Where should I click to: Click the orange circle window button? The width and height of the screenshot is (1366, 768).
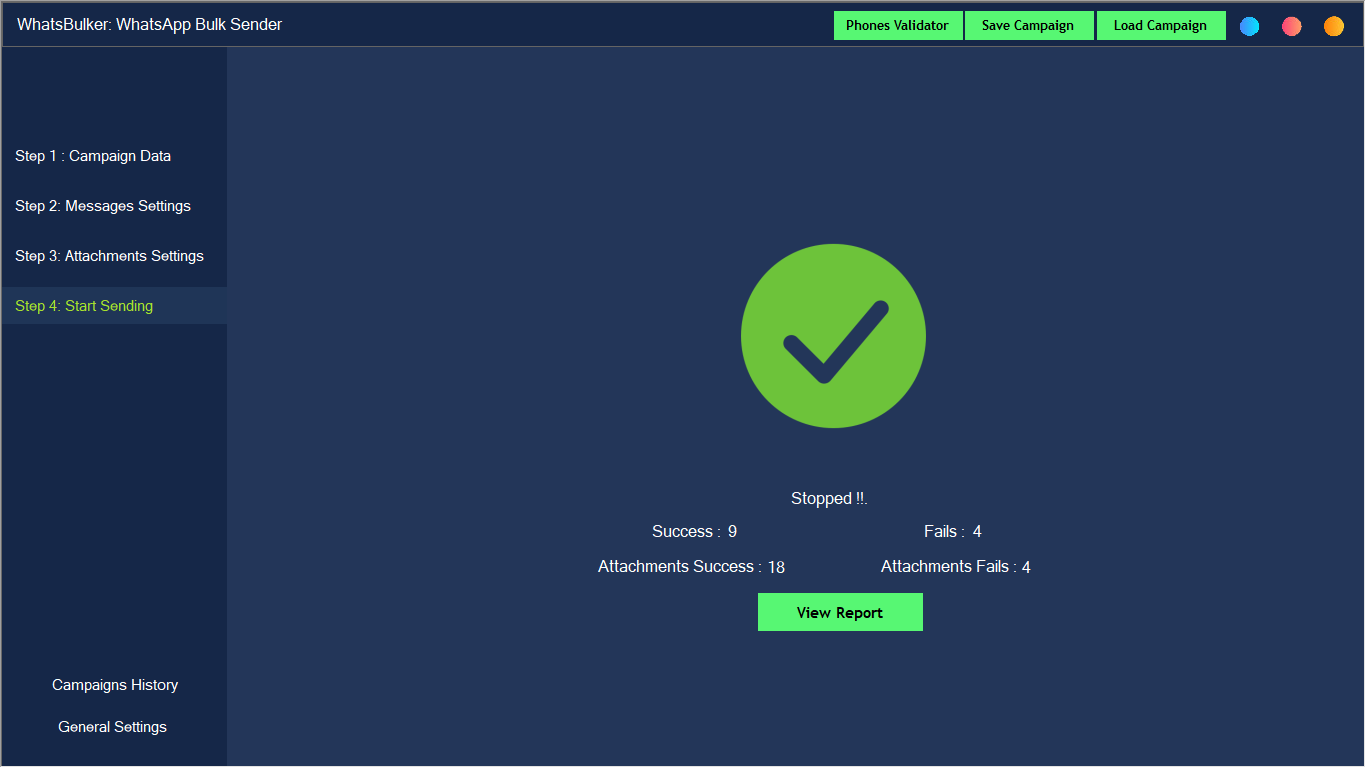click(1334, 26)
